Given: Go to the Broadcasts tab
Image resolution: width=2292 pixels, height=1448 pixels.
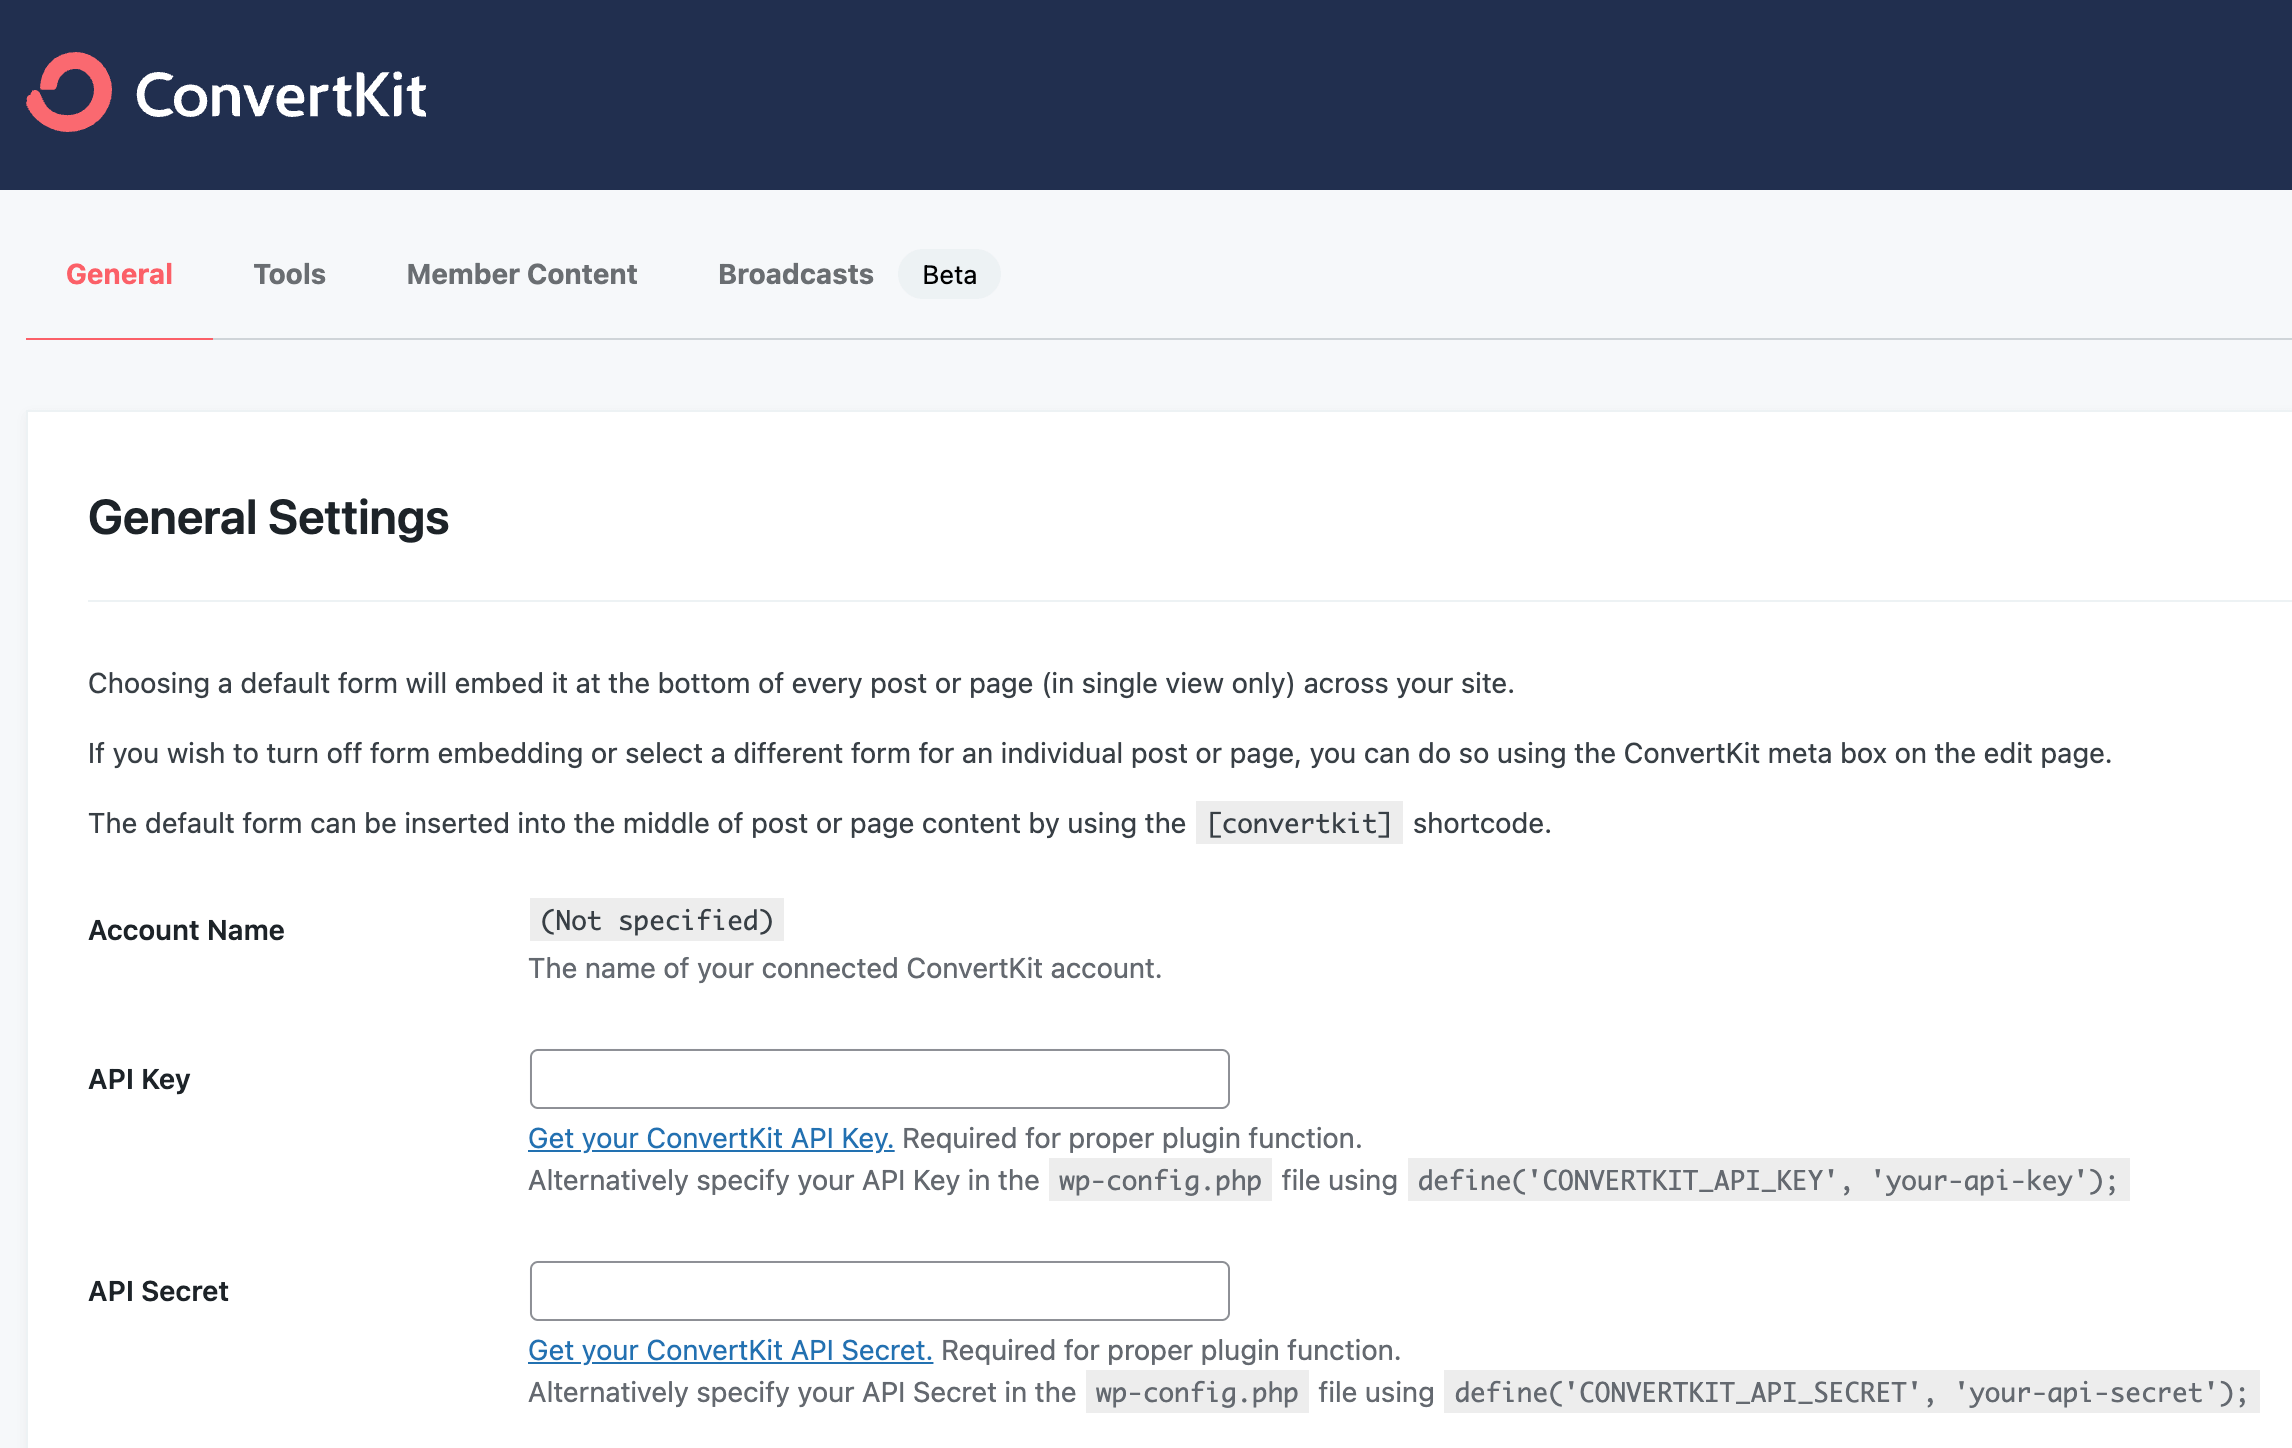Looking at the screenshot, I should [795, 274].
